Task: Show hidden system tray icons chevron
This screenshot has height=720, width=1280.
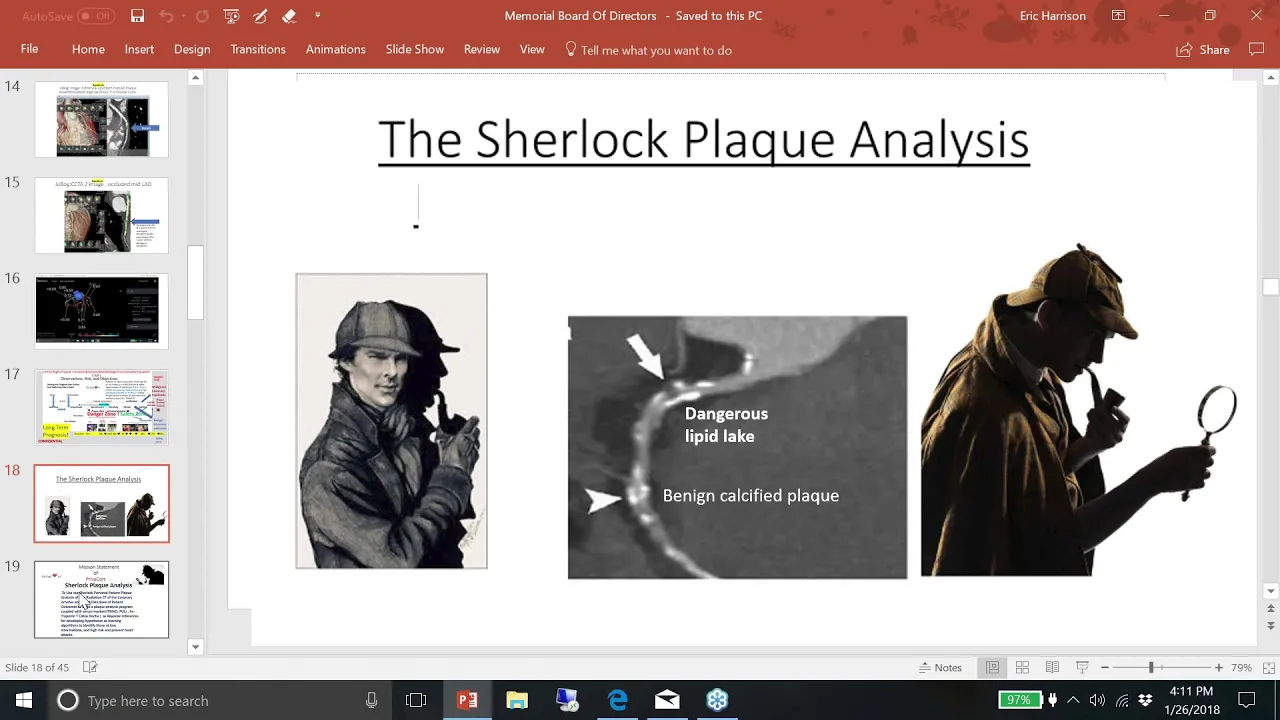Action: tap(1073, 701)
